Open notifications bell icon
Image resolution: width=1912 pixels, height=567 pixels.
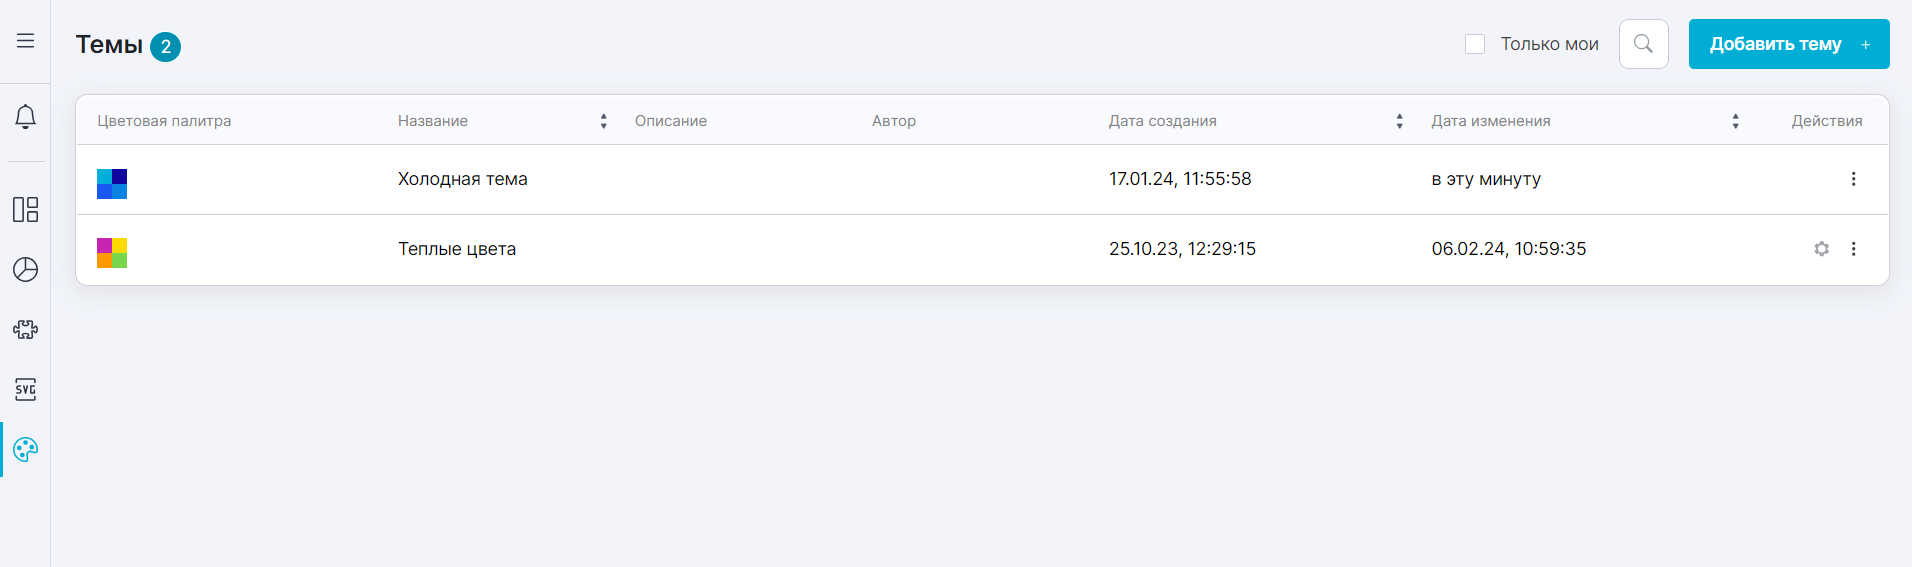(x=25, y=117)
